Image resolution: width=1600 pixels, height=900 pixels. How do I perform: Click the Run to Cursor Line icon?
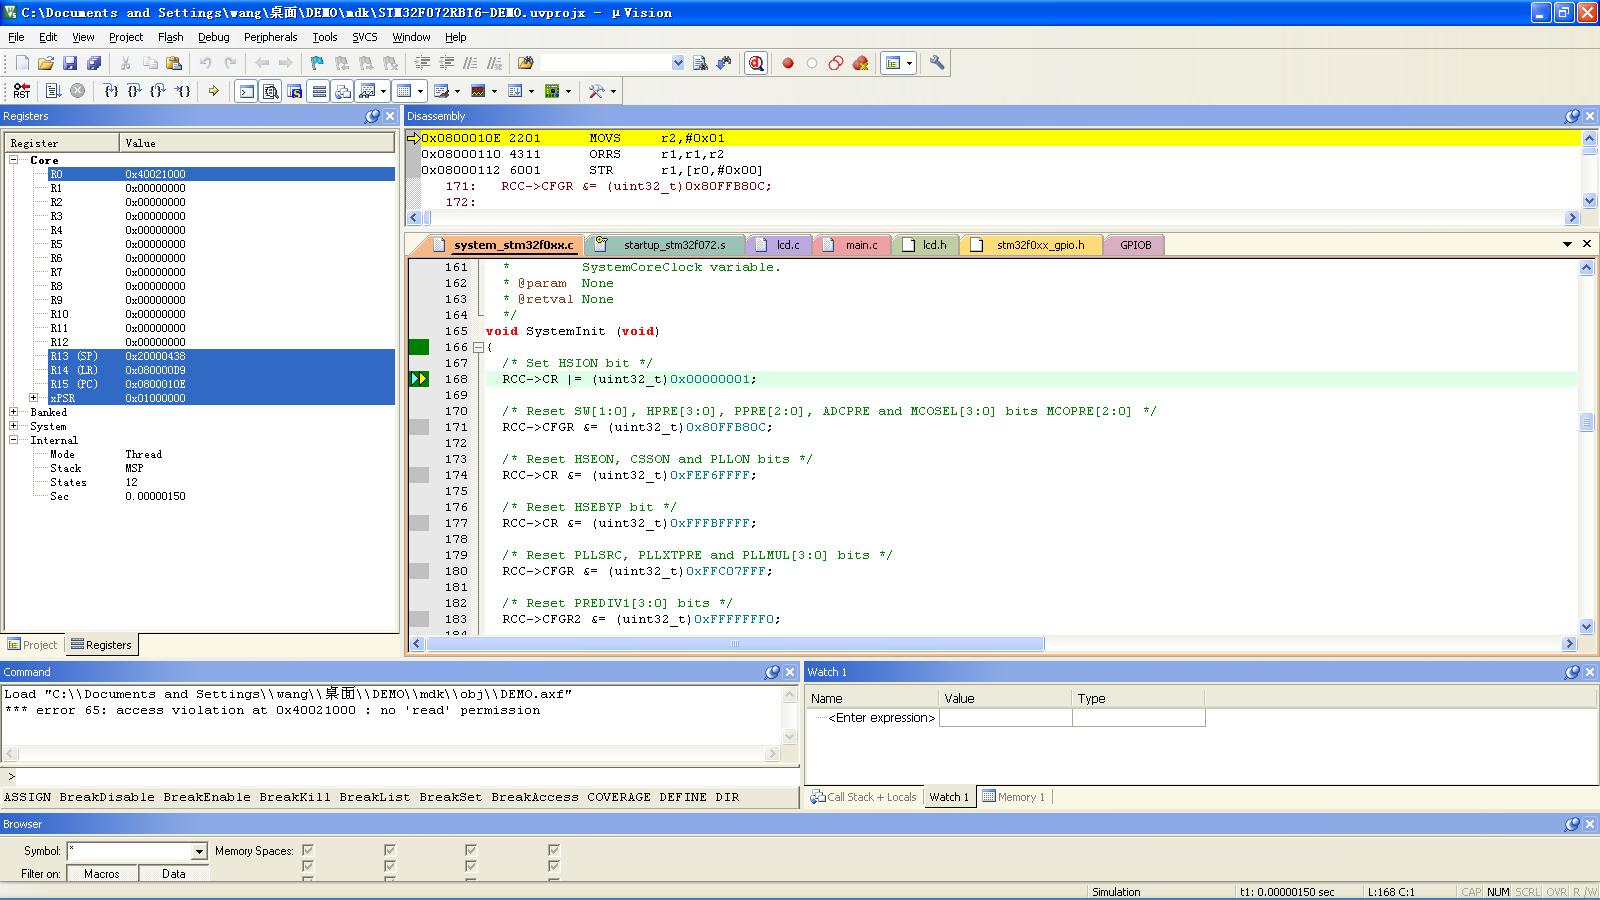tap(183, 91)
